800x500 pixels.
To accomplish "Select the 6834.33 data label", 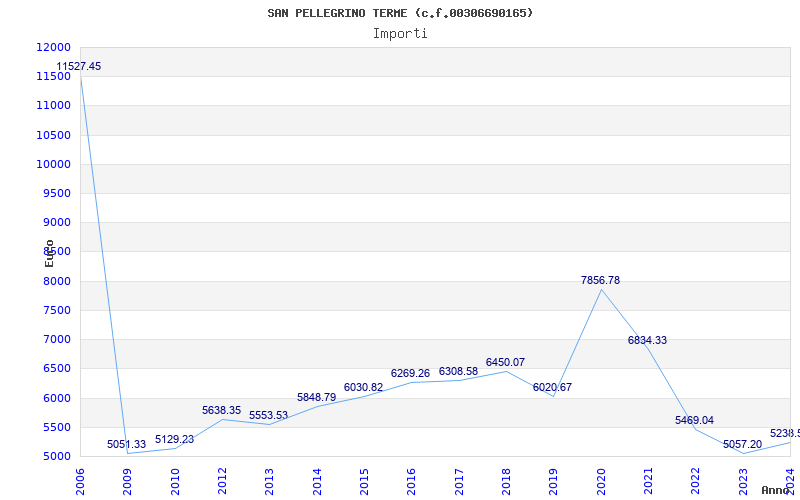I will tap(647, 340).
